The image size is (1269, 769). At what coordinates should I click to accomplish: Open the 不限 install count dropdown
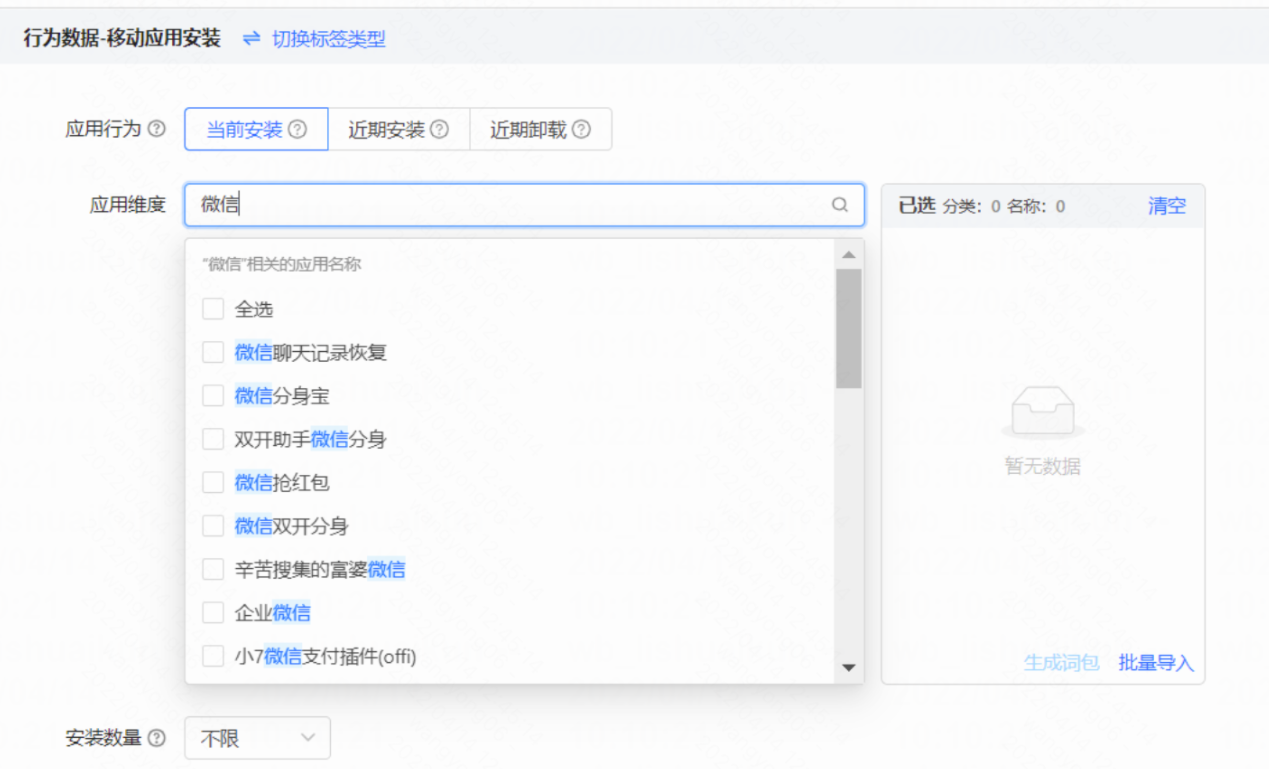[257, 738]
